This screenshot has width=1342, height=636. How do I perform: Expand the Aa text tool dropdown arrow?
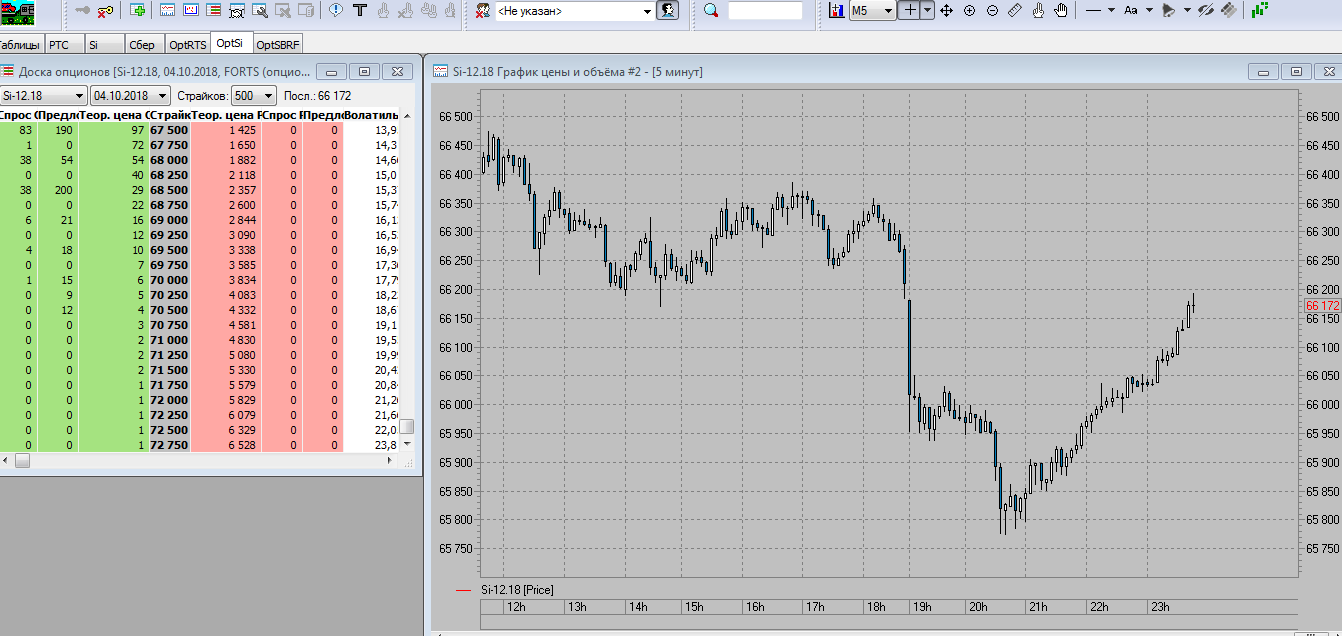click(1149, 10)
